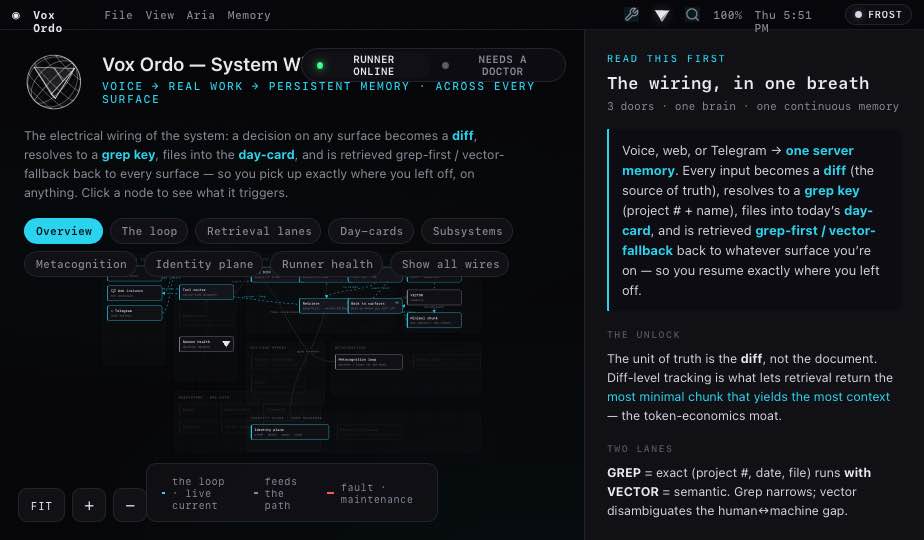The height and width of the screenshot is (540, 924).
Task: Switch to The loop tab
Action: click(149, 231)
